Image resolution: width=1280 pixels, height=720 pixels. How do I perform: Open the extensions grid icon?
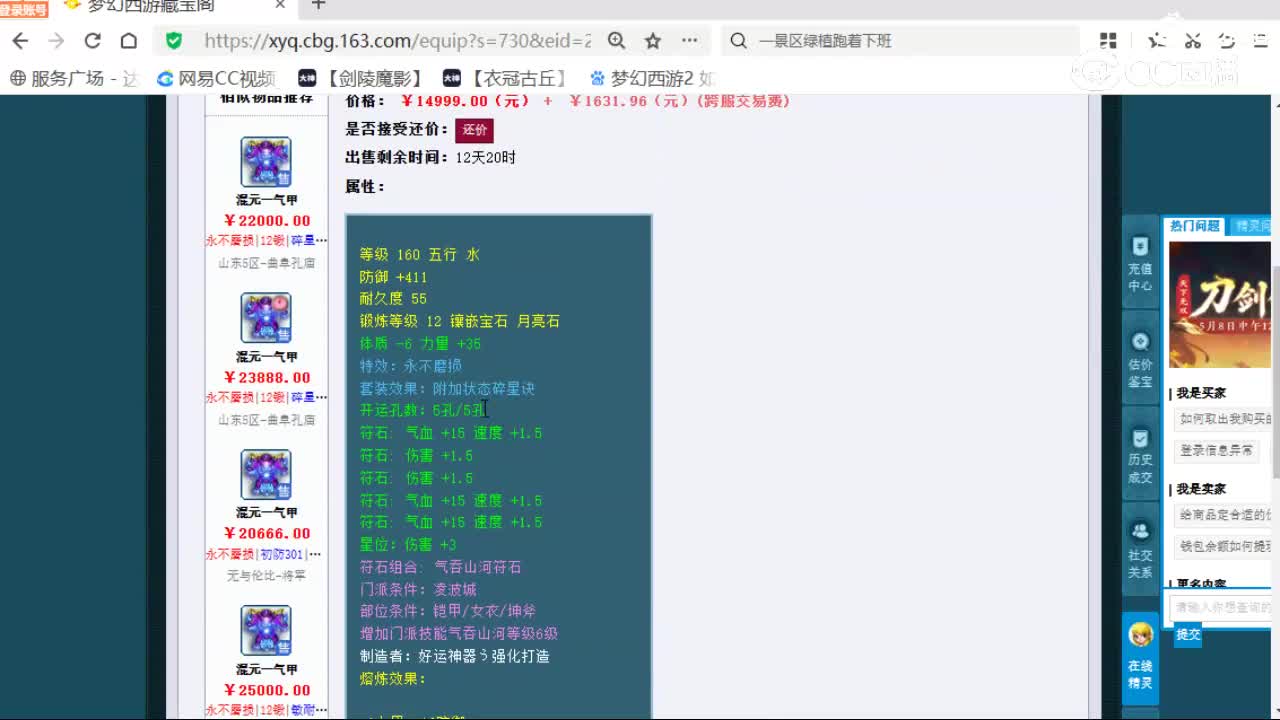coord(1108,41)
